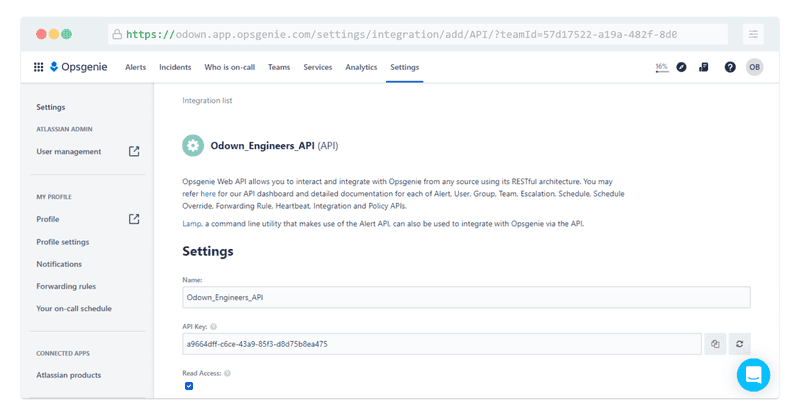Open the Alerts tab
The image size is (800, 415).
[136, 67]
